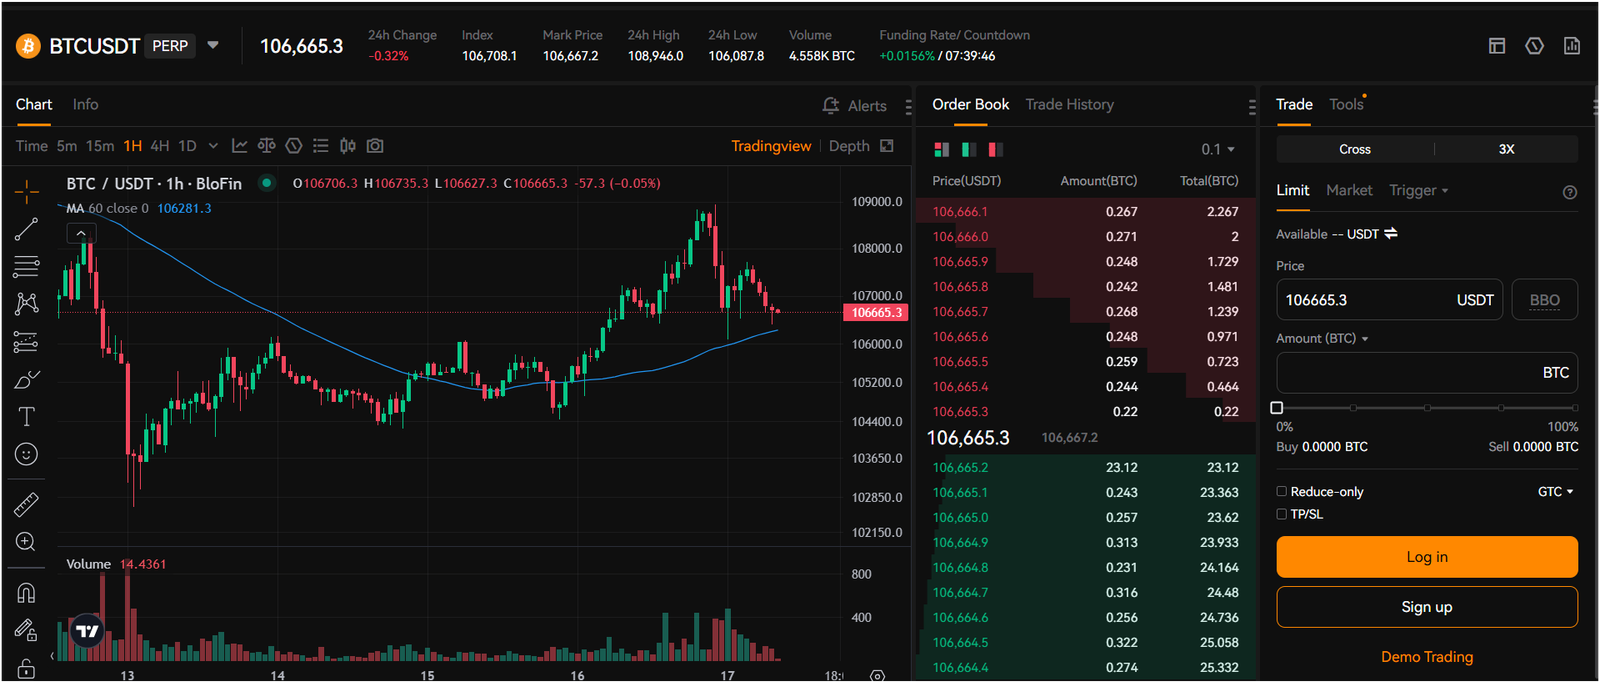Open the Amount (BTC) unit dropdown
The height and width of the screenshot is (683, 1600).
point(1322,338)
